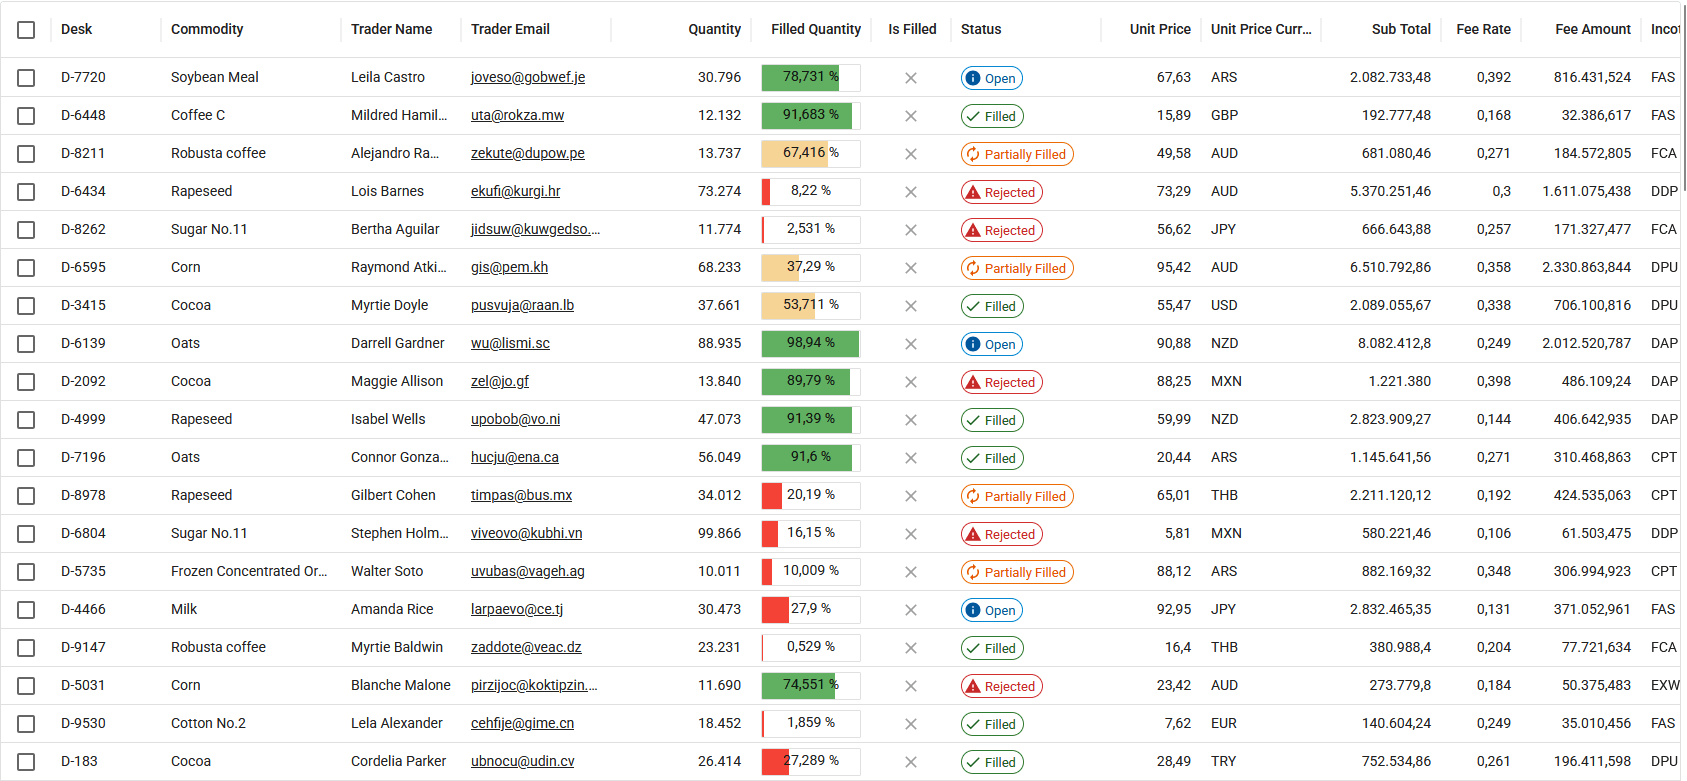Screen dimensions: 1687x781
Task: Click the email link larpaevo@ce.tj
Action: [x=517, y=609]
